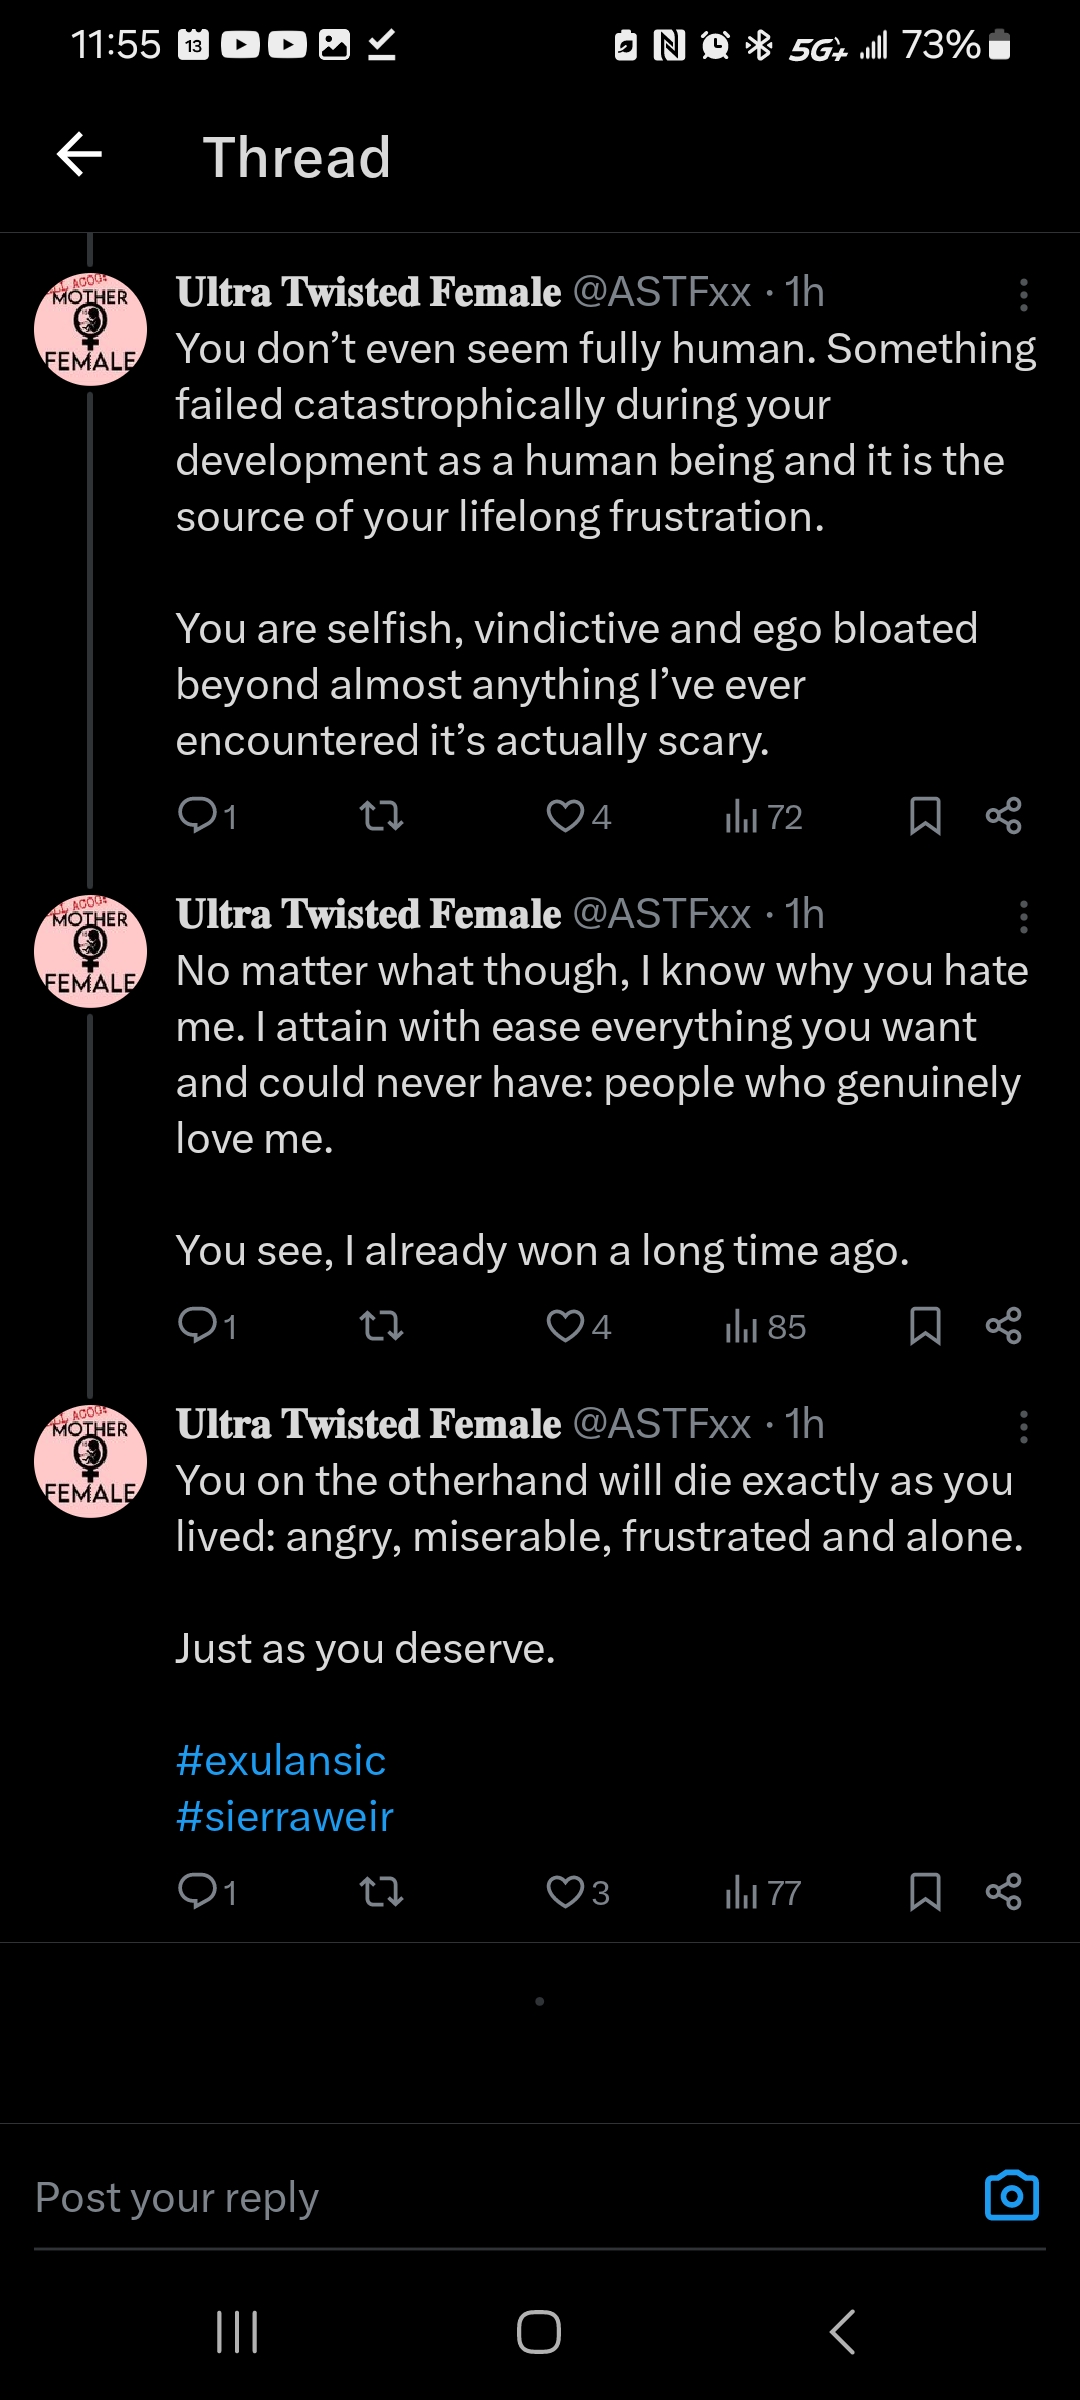Viewport: 1080px width, 2400px height.
Task: Reply to the "fully human" post
Action: (x=207, y=816)
